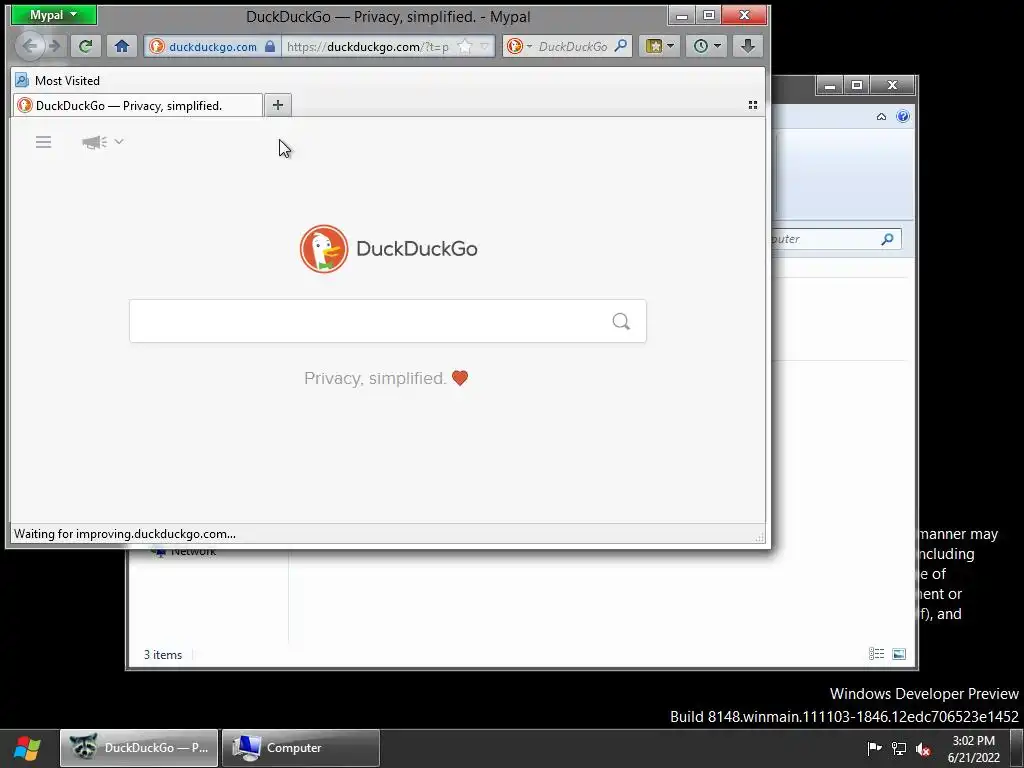Open the muted volume tray icon
Image resolution: width=1024 pixels, height=768 pixels.
point(923,748)
